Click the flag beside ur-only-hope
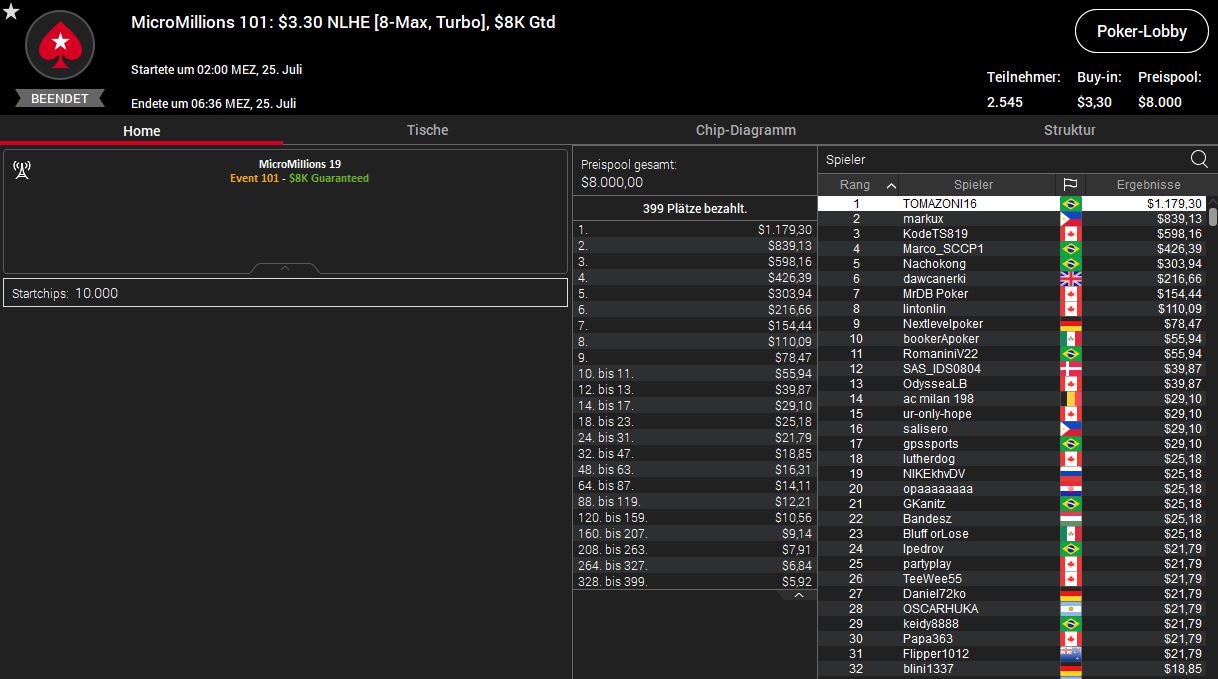1218x679 pixels. tap(1070, 414)
